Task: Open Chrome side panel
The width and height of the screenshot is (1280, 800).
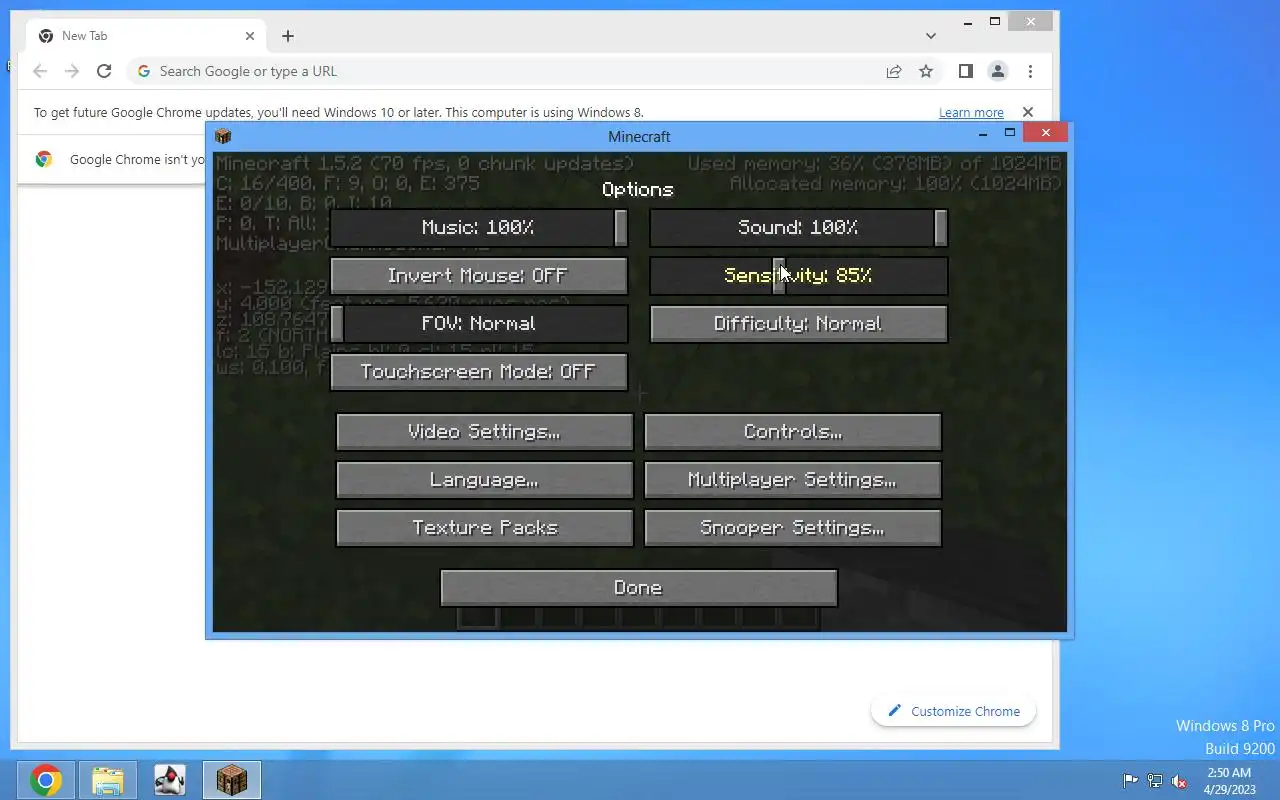Action: tap(965, 71)
